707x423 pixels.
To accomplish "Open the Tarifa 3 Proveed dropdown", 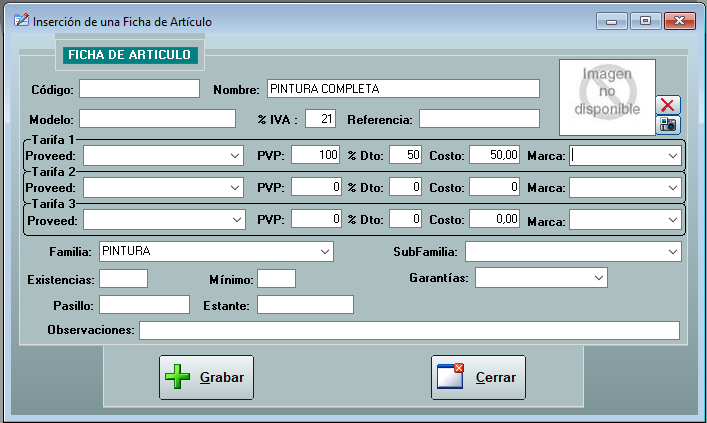I will pos(164,220).
